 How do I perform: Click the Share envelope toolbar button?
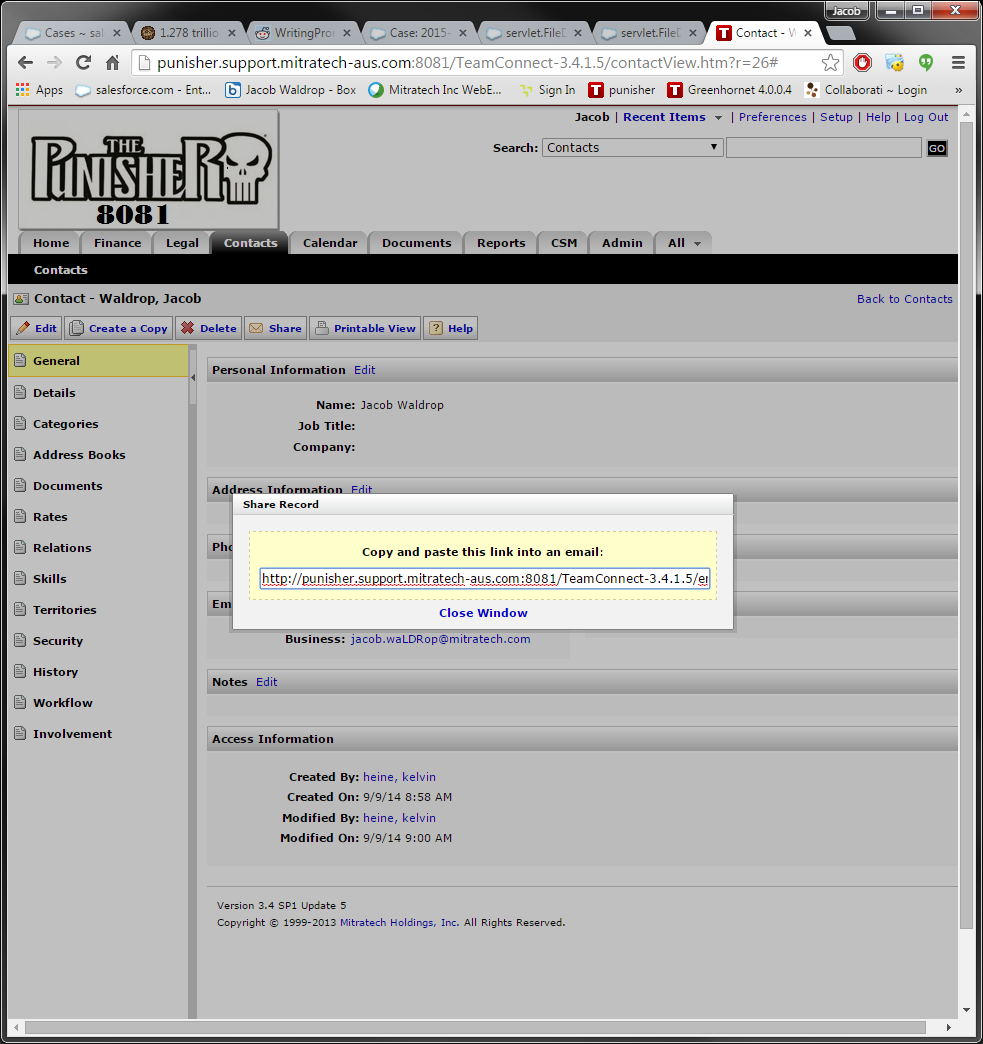click(x=275, y=328)
